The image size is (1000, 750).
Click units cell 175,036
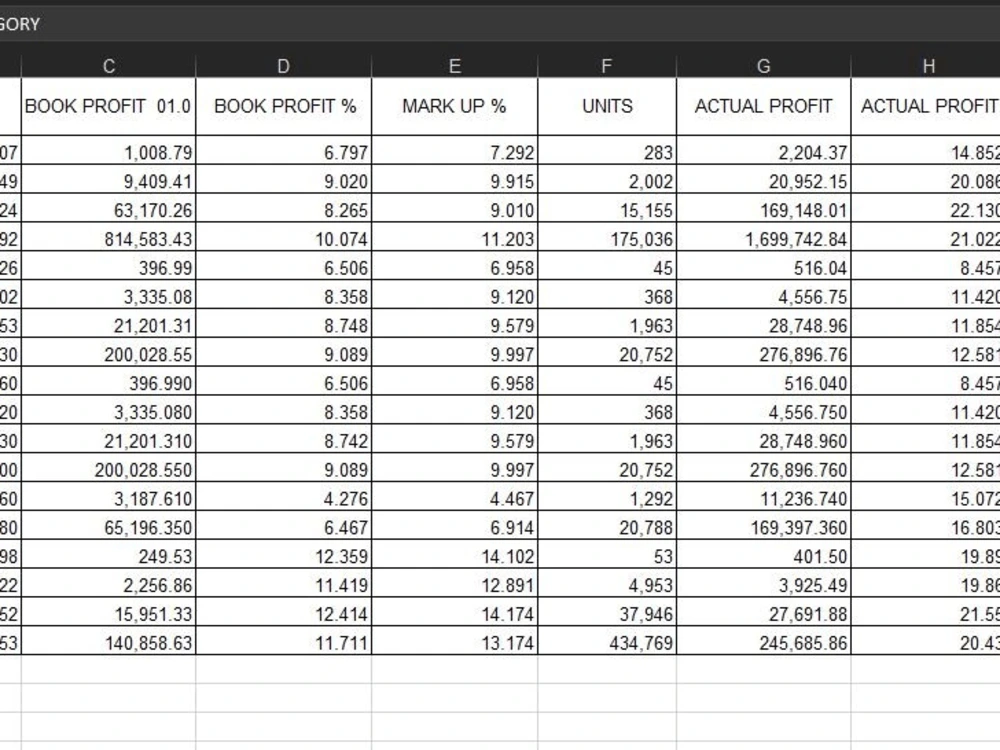pyautogui.click(x=607, y=237)
